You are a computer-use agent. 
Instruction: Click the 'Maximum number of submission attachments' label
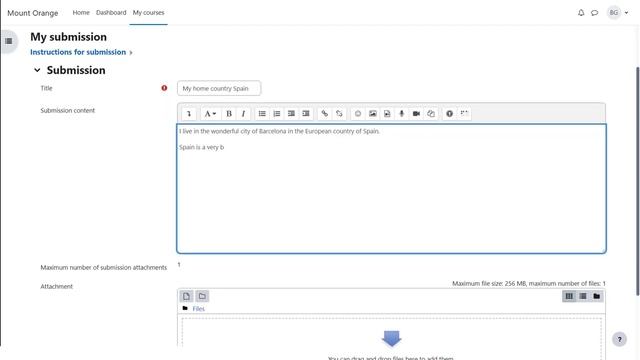104,267
